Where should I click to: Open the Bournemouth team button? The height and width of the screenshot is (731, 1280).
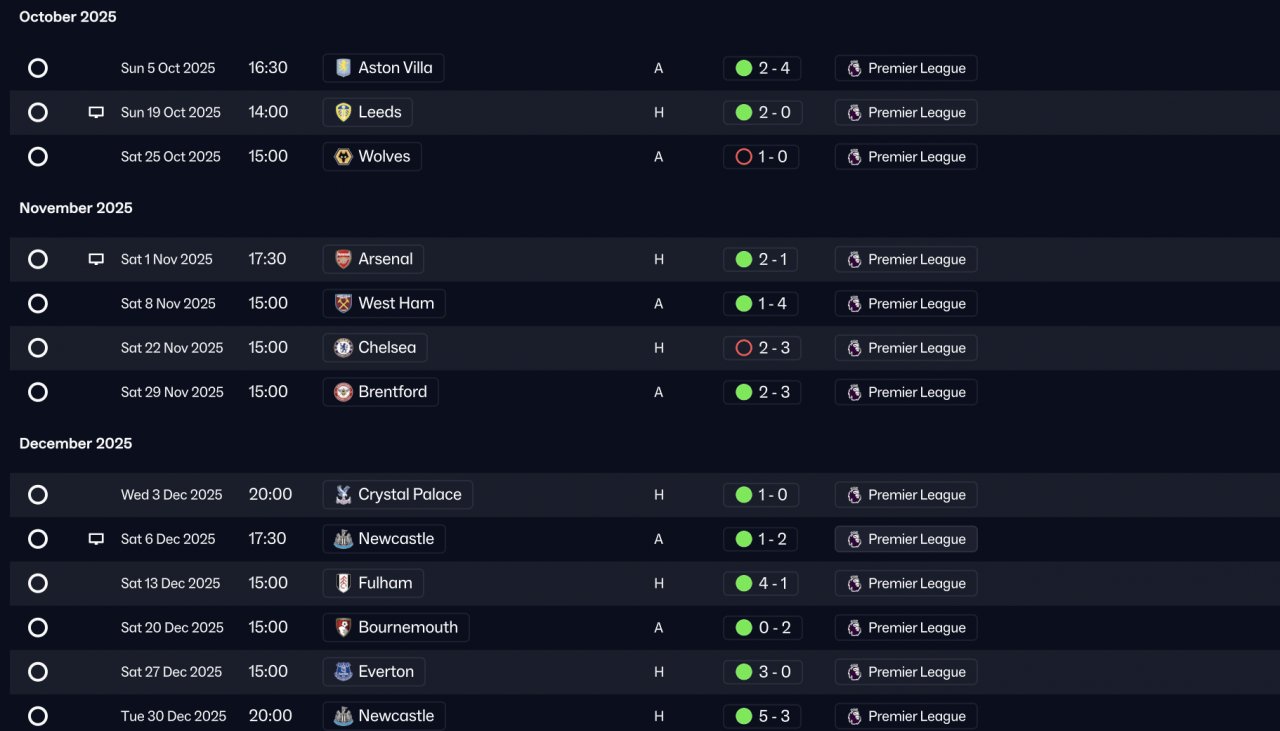coord(396,627)
